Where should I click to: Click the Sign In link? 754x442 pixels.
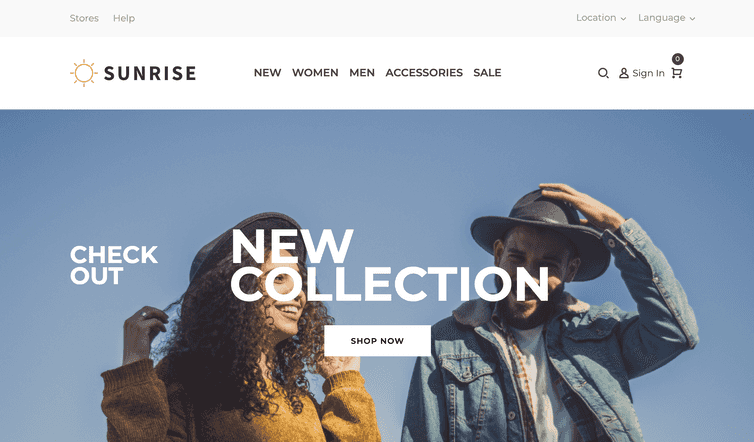tap(648, 73)
